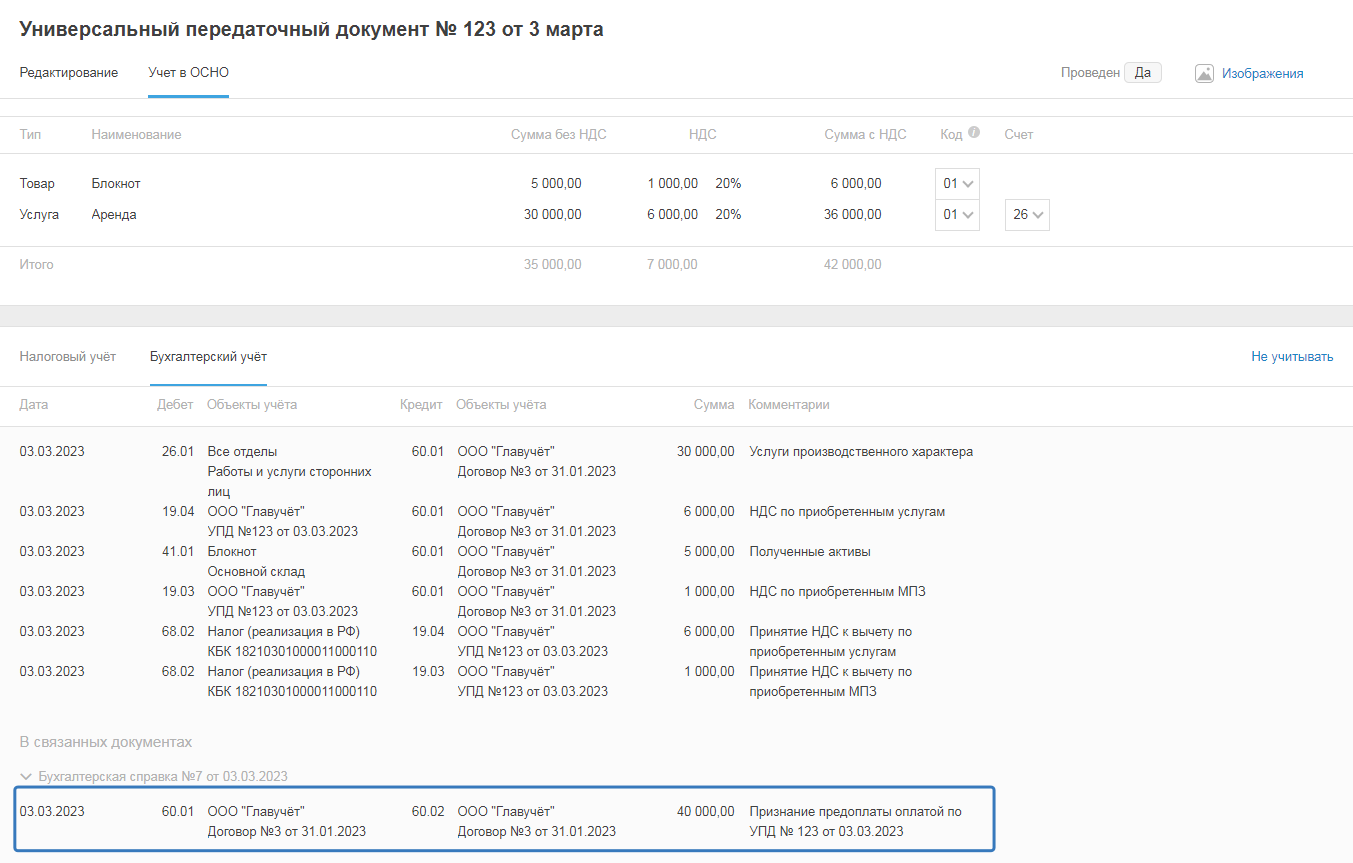Open the Изображения link text
1353x863 pixels.
point(1262,73)
